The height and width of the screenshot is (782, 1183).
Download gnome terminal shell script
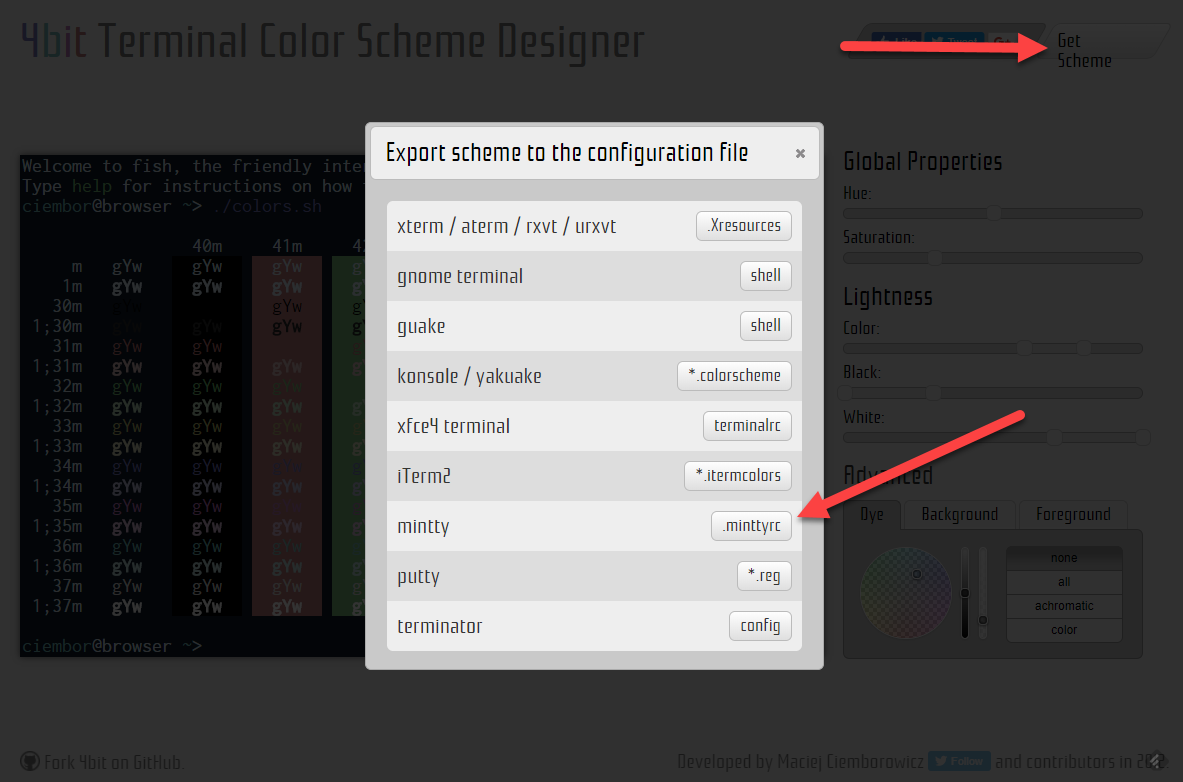765,276
